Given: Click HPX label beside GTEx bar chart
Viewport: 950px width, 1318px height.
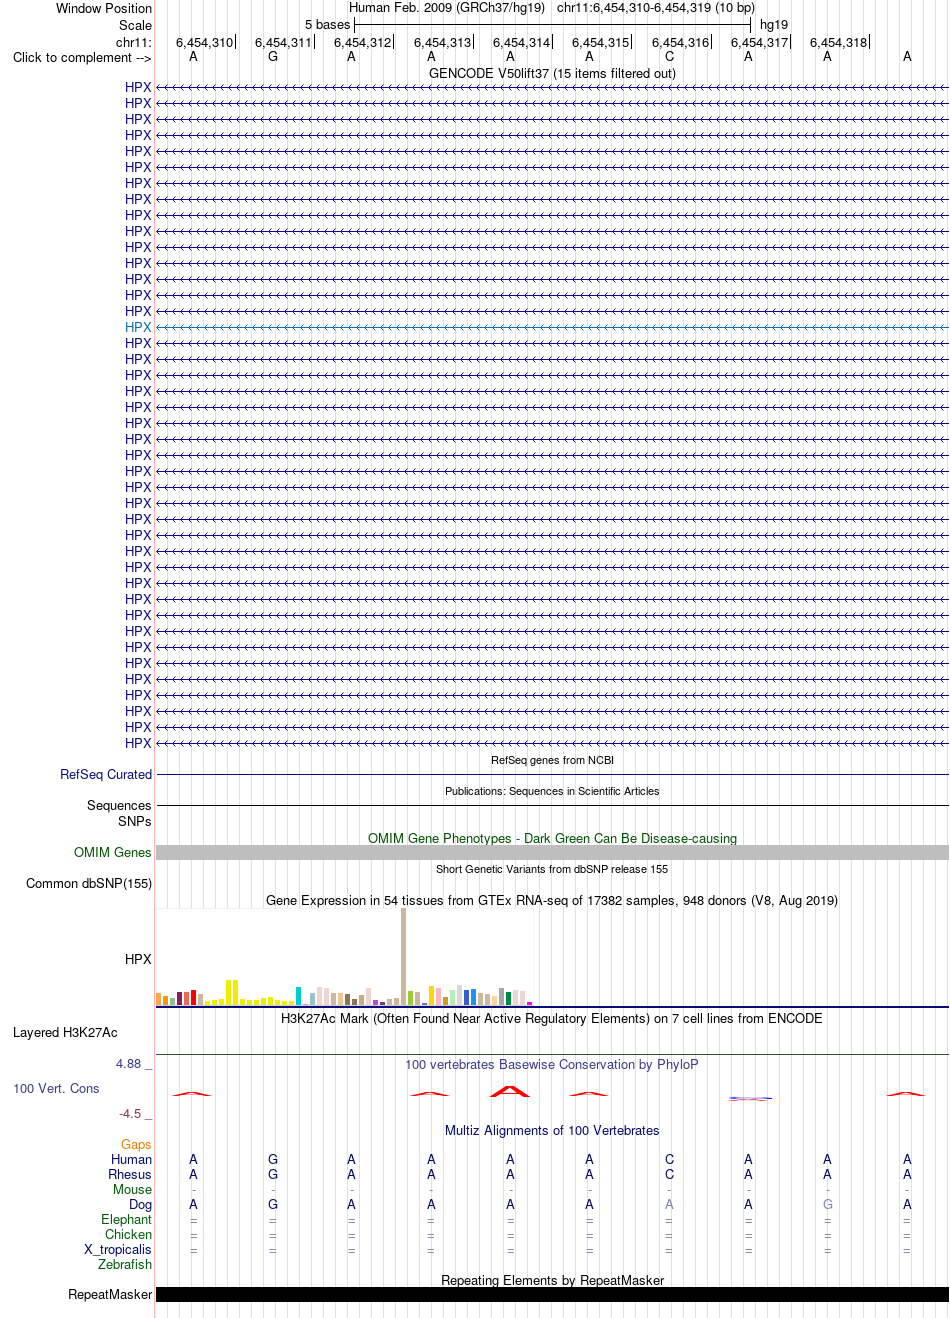Looking at the screenshot, I should coord(138,959).
